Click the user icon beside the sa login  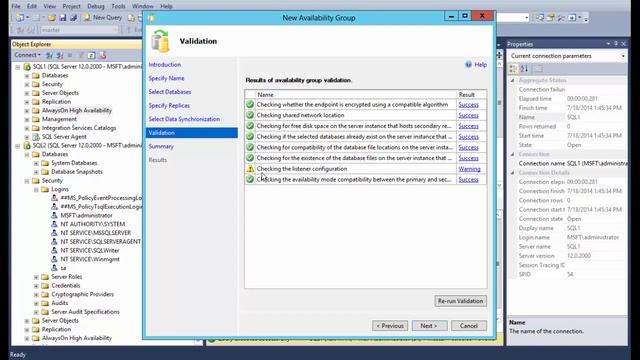pos(54,268)
